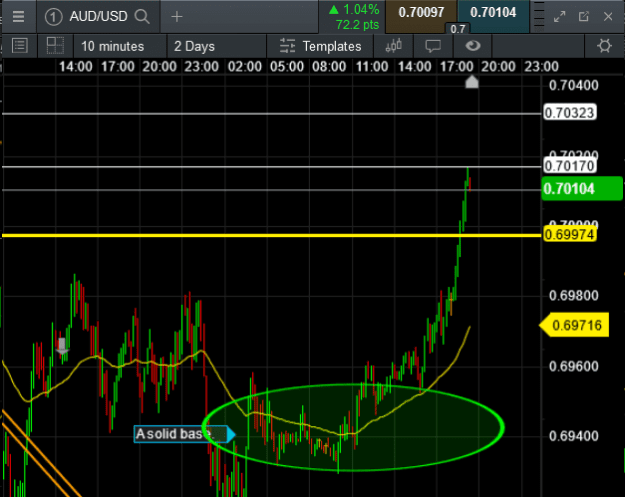Click the yellow 0.69716 moving average tag
This screenshot has width=625, height=497.
point(574,325)
